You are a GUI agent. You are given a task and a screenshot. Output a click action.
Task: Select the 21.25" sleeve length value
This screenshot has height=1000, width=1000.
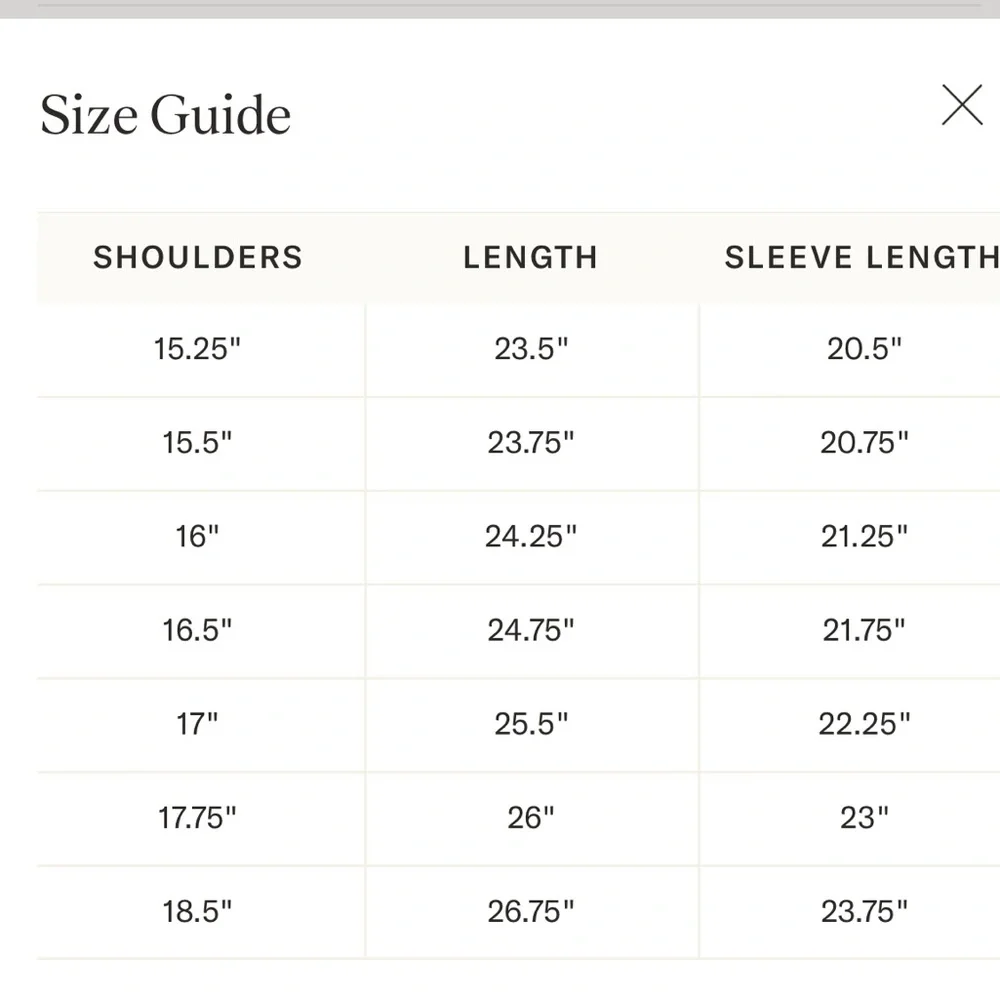pyautogui.click(x=864, y=537)
